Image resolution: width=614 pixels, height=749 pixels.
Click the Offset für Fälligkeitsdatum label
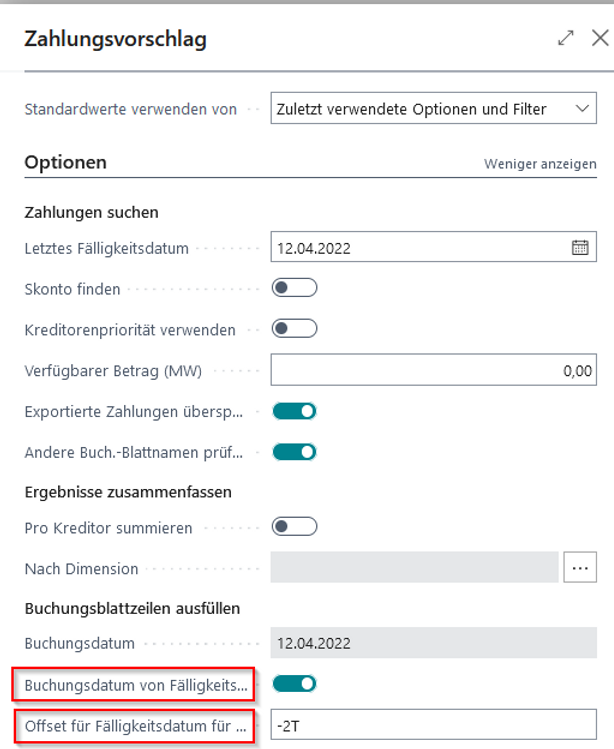tap(135, 724)
